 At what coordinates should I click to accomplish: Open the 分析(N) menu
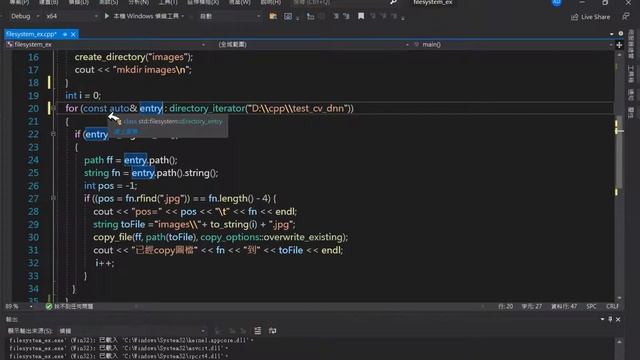[138, 2]
